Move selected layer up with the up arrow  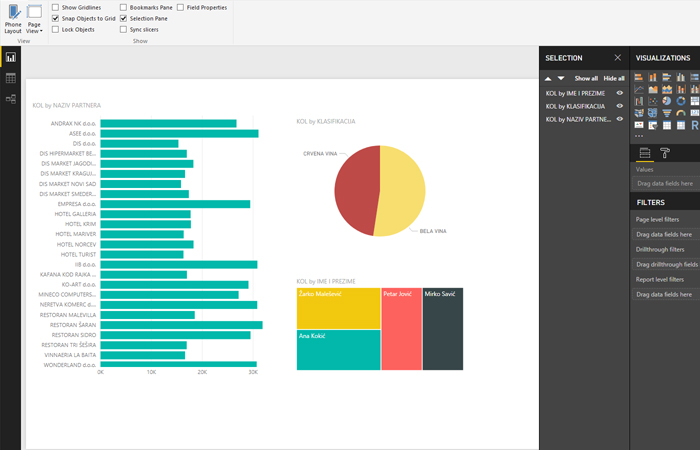point(547,78)
